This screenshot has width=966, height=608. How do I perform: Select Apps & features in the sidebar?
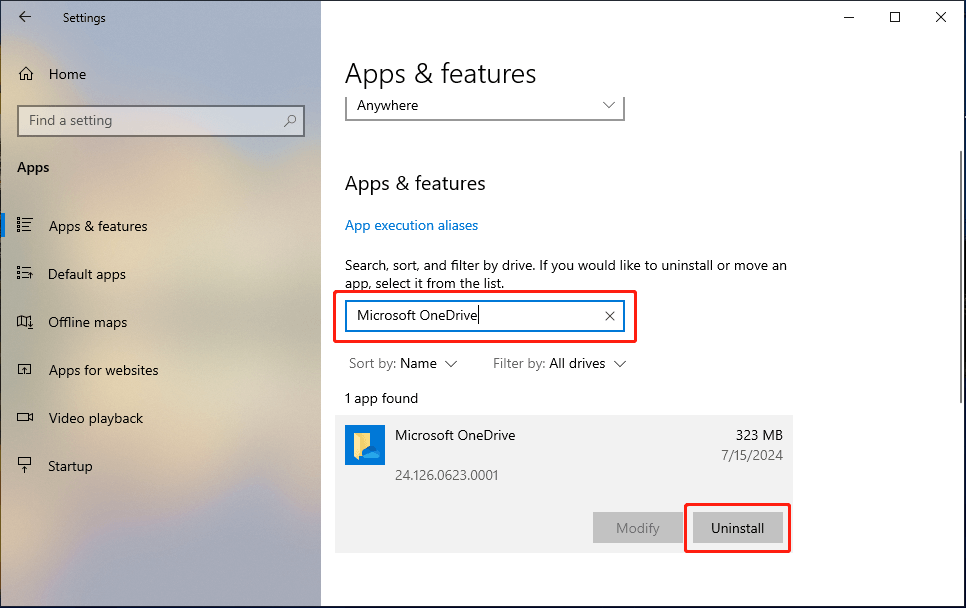coord(160,226)
